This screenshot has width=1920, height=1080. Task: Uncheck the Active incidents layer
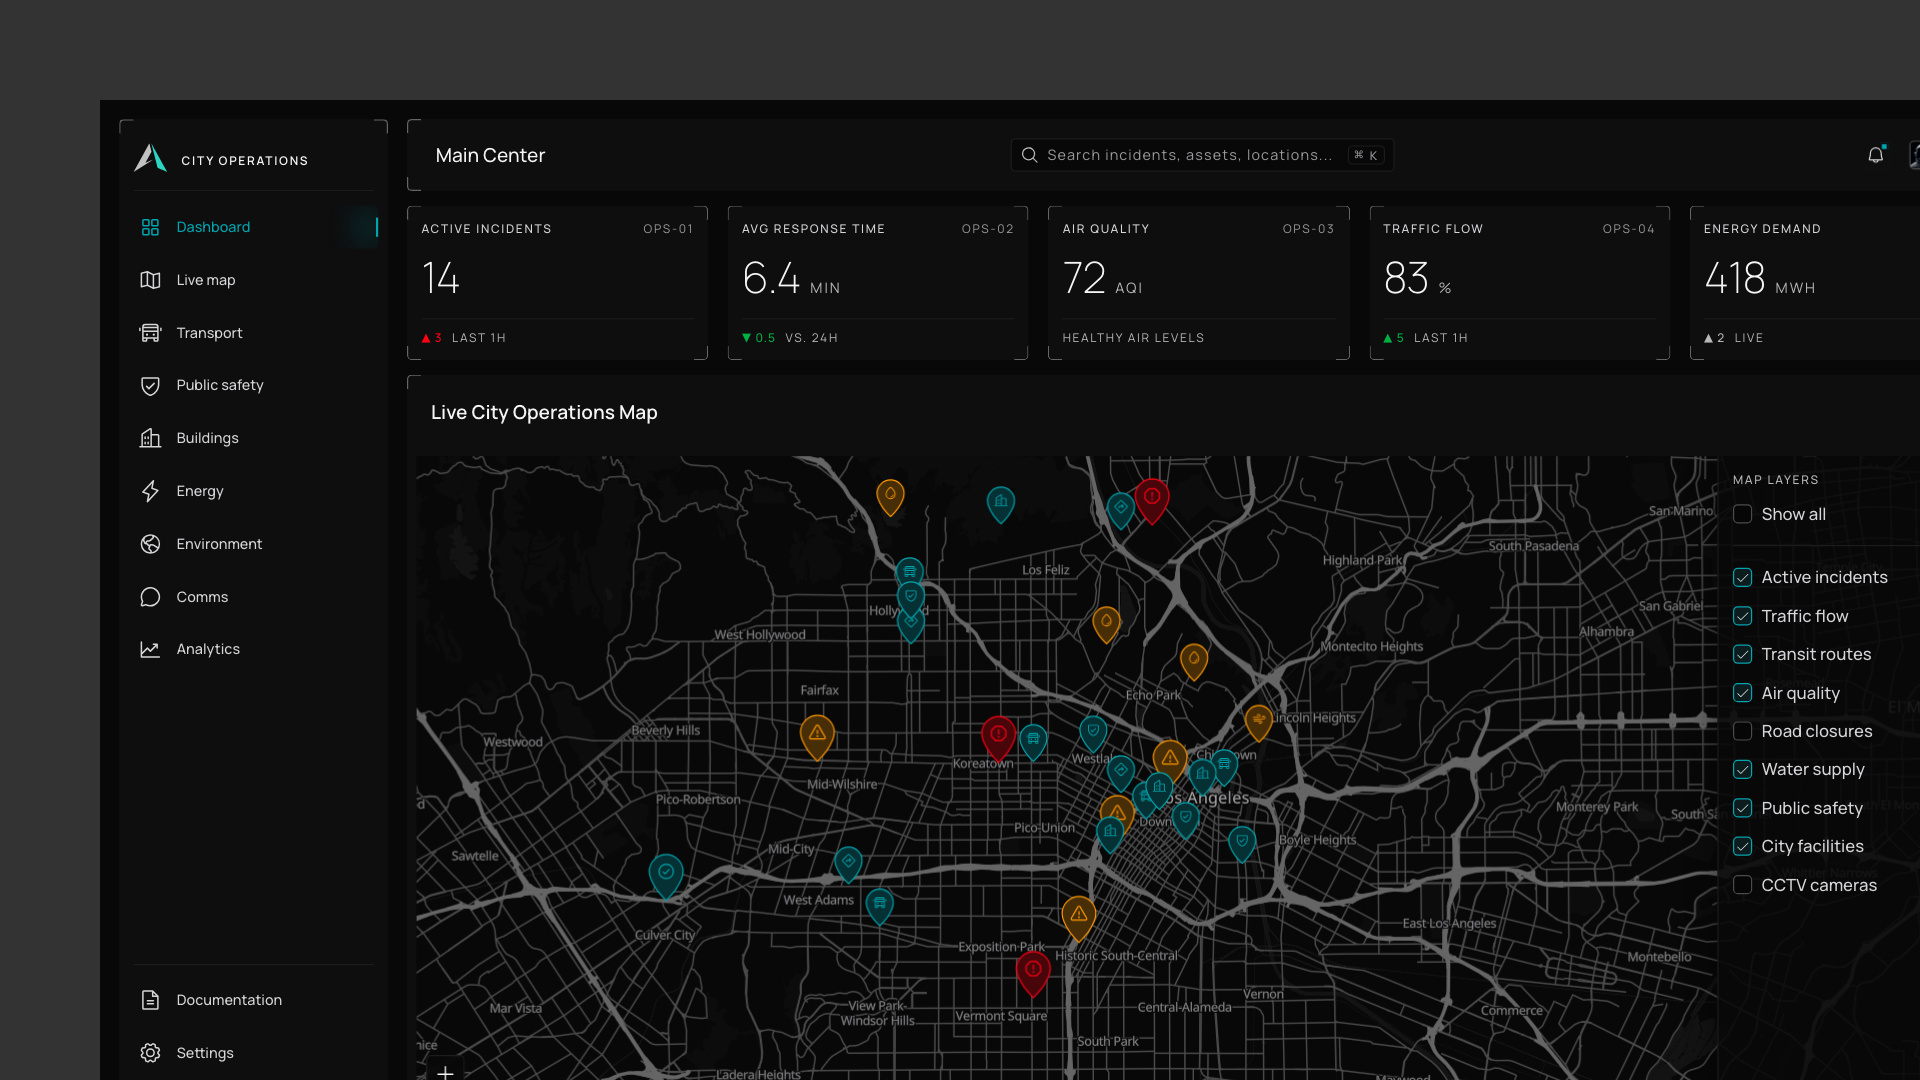[1742, 577]
